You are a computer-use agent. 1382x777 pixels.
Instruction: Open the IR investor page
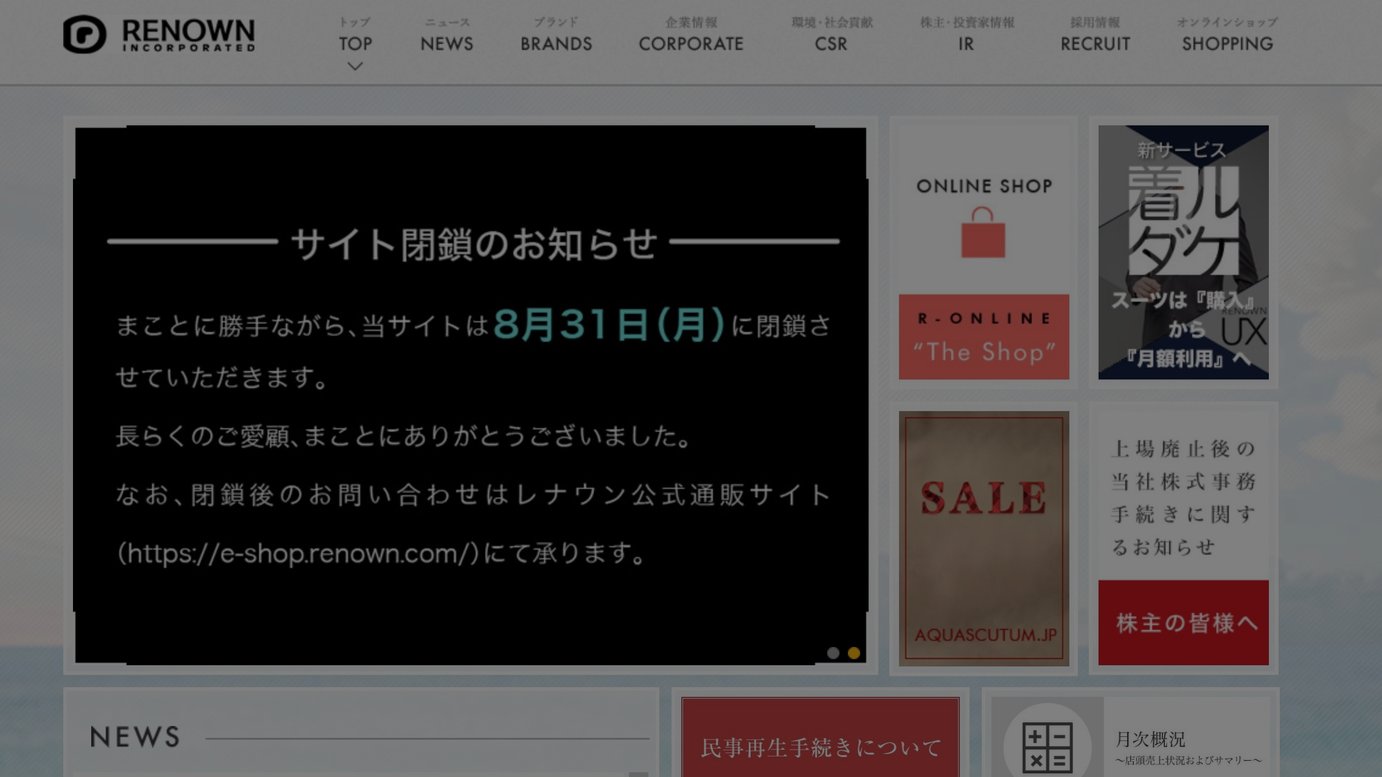coord(966,35)
